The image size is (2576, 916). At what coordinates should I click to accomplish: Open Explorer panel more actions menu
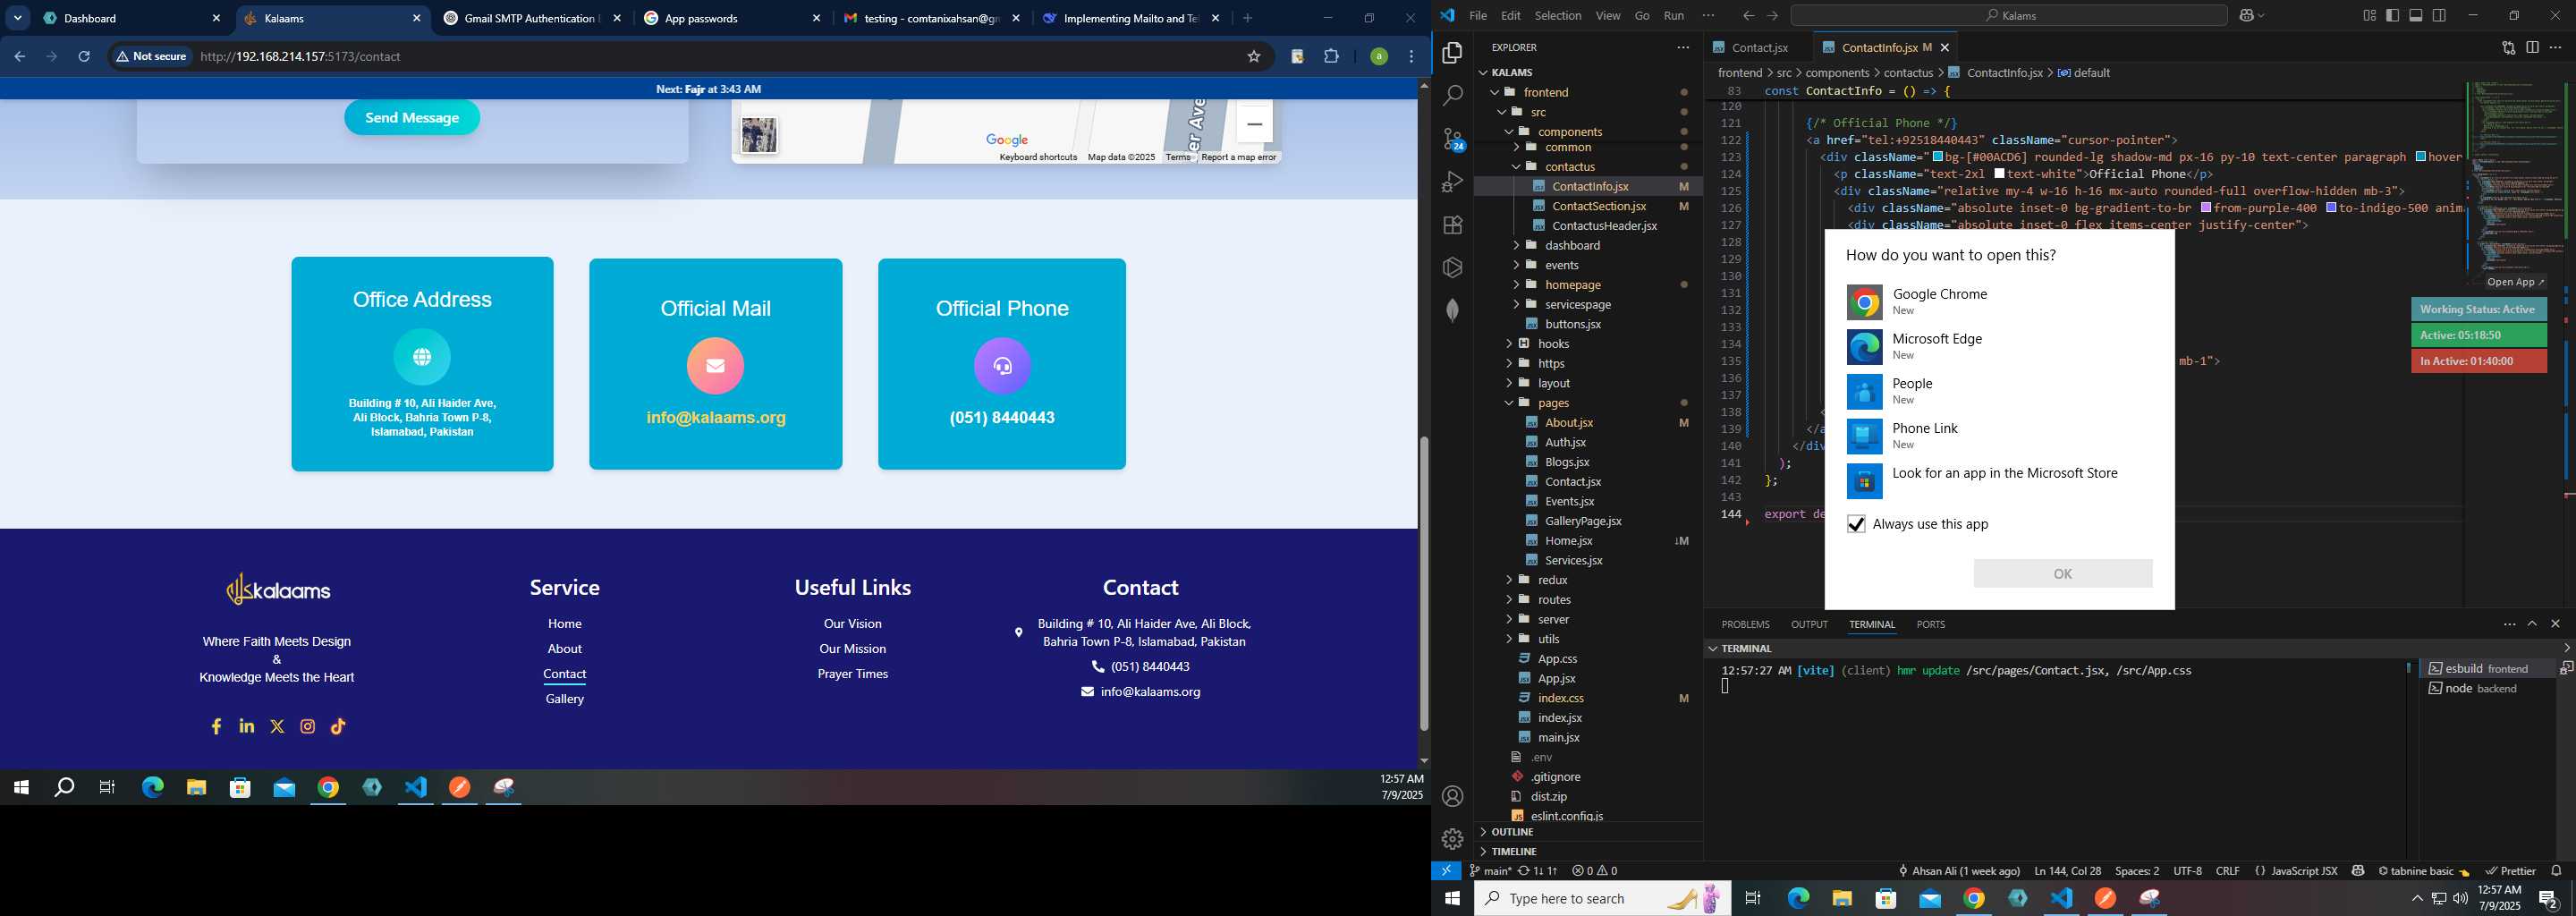tap(1683, 47)
